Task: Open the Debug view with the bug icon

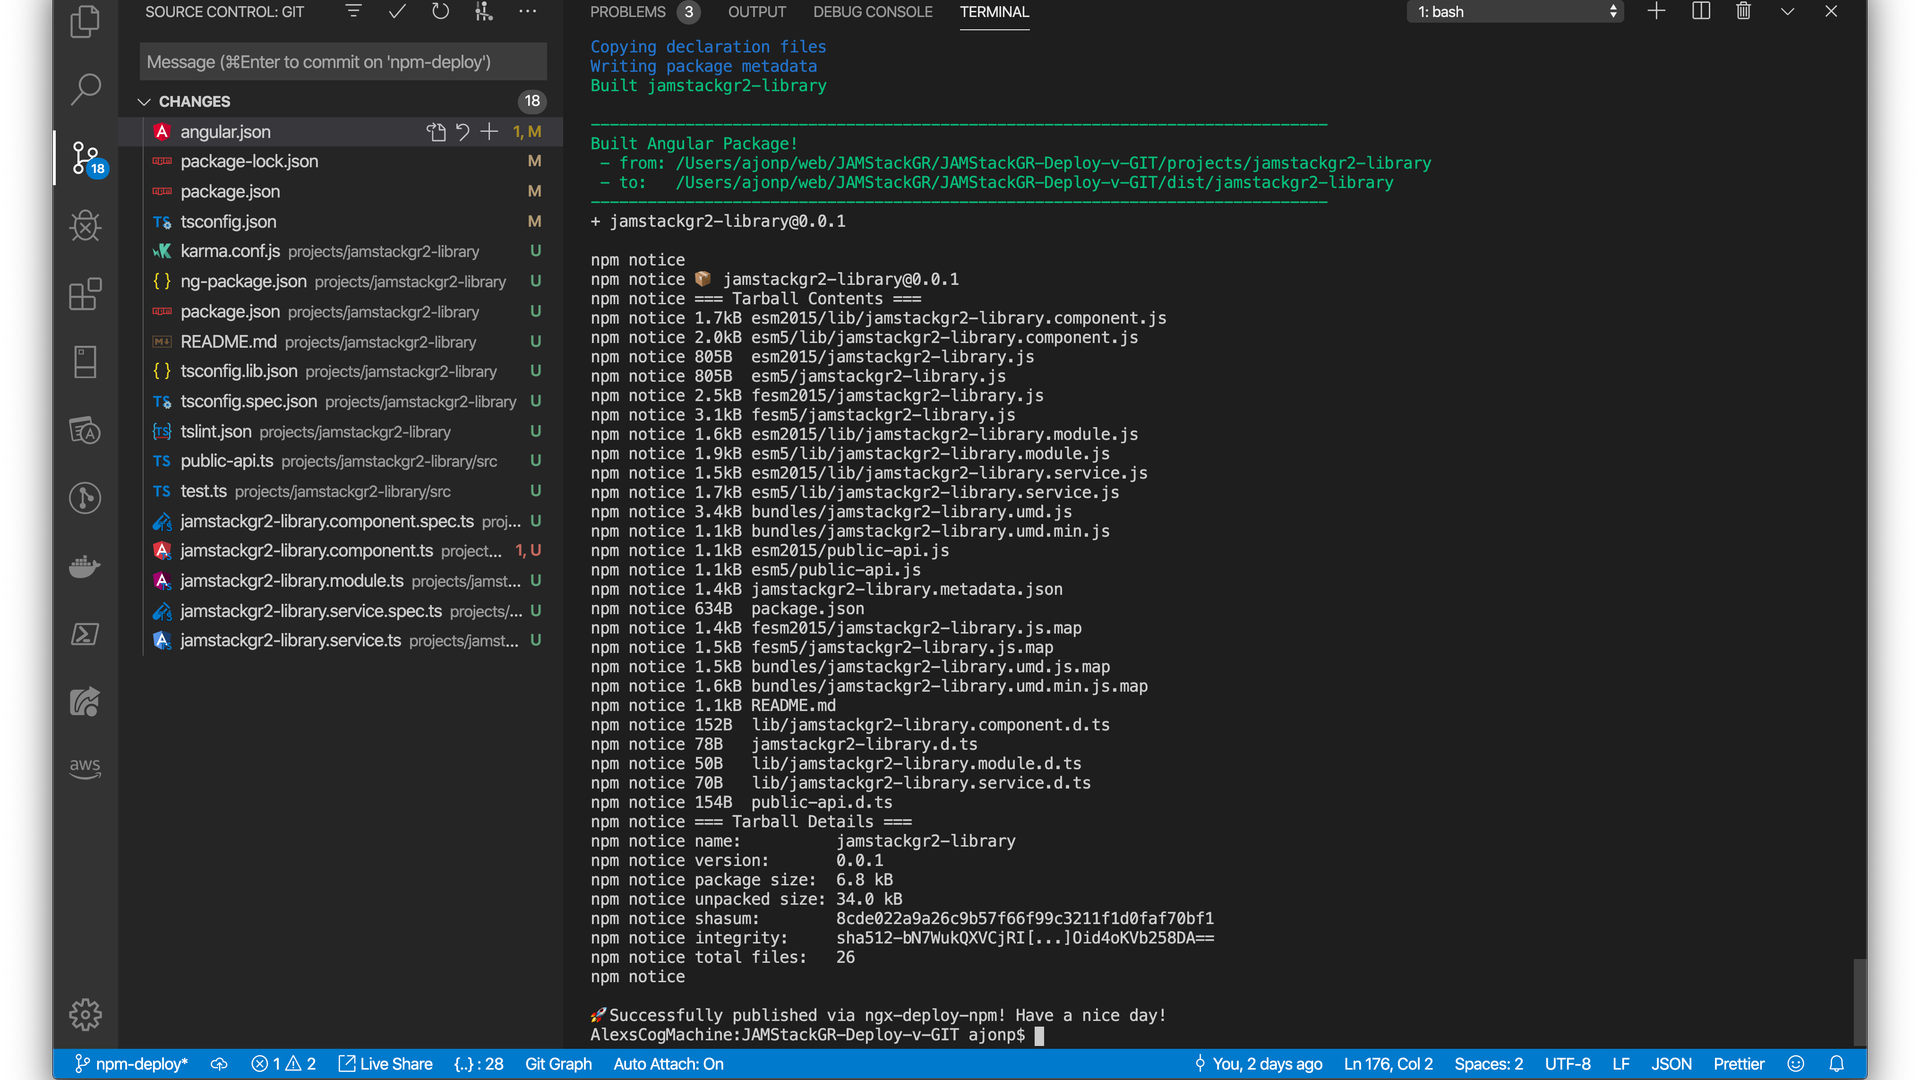Action: click(x=85, y=226)
